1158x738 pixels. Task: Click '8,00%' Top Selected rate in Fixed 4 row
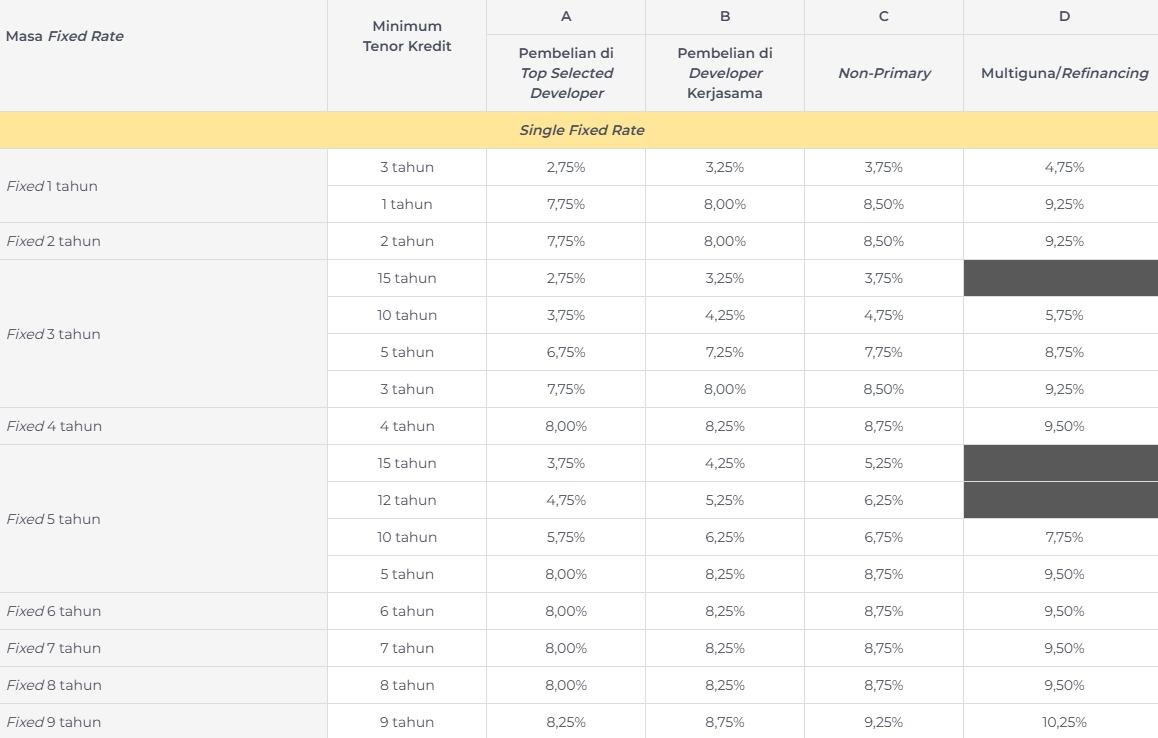pyautogui.click(x=566, y=426)
